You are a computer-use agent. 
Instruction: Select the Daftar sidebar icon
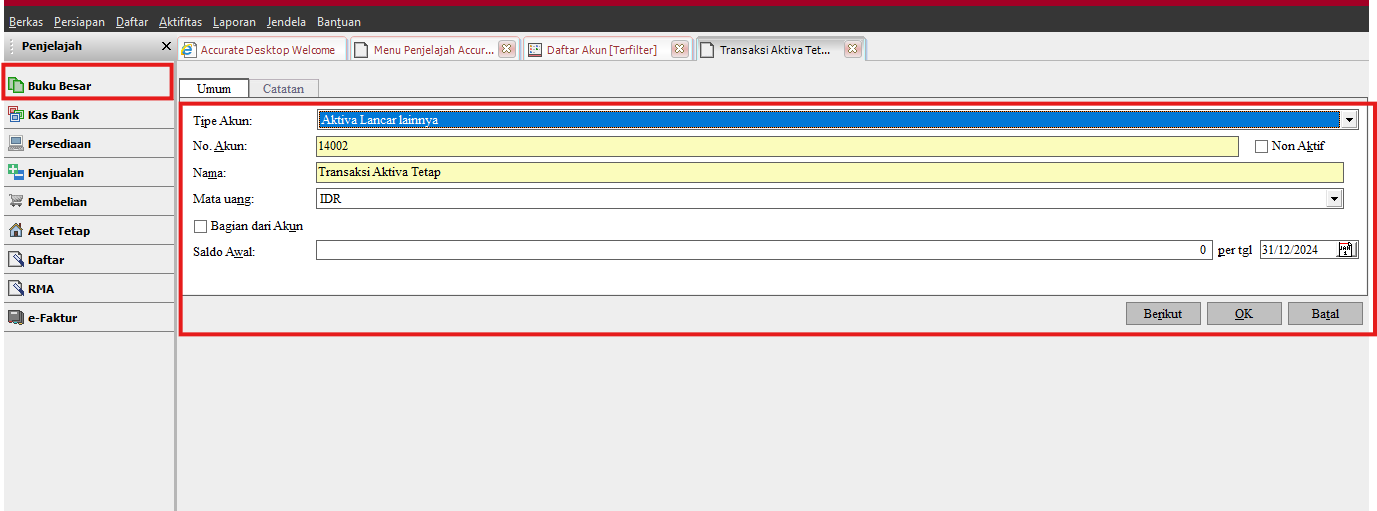pos(16,260)
